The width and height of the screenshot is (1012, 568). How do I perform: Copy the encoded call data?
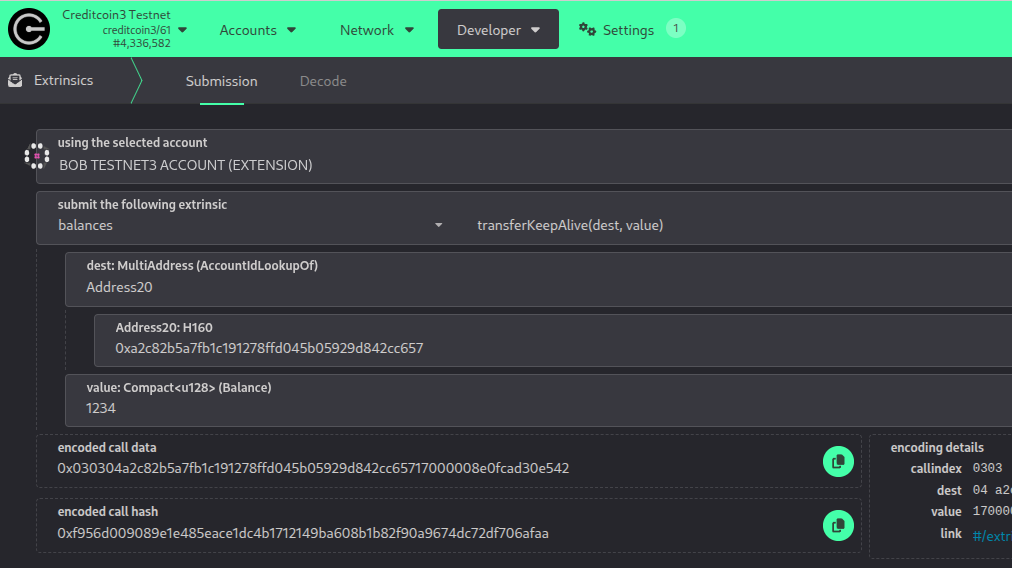coord(837,461)
